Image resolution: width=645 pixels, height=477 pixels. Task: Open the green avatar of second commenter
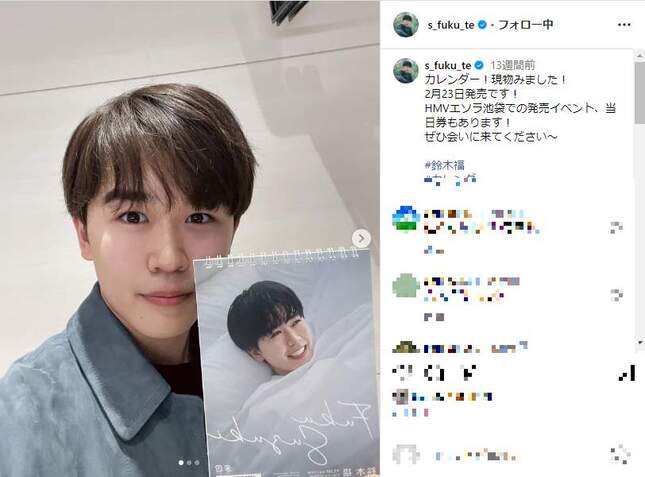pos(406,285)
